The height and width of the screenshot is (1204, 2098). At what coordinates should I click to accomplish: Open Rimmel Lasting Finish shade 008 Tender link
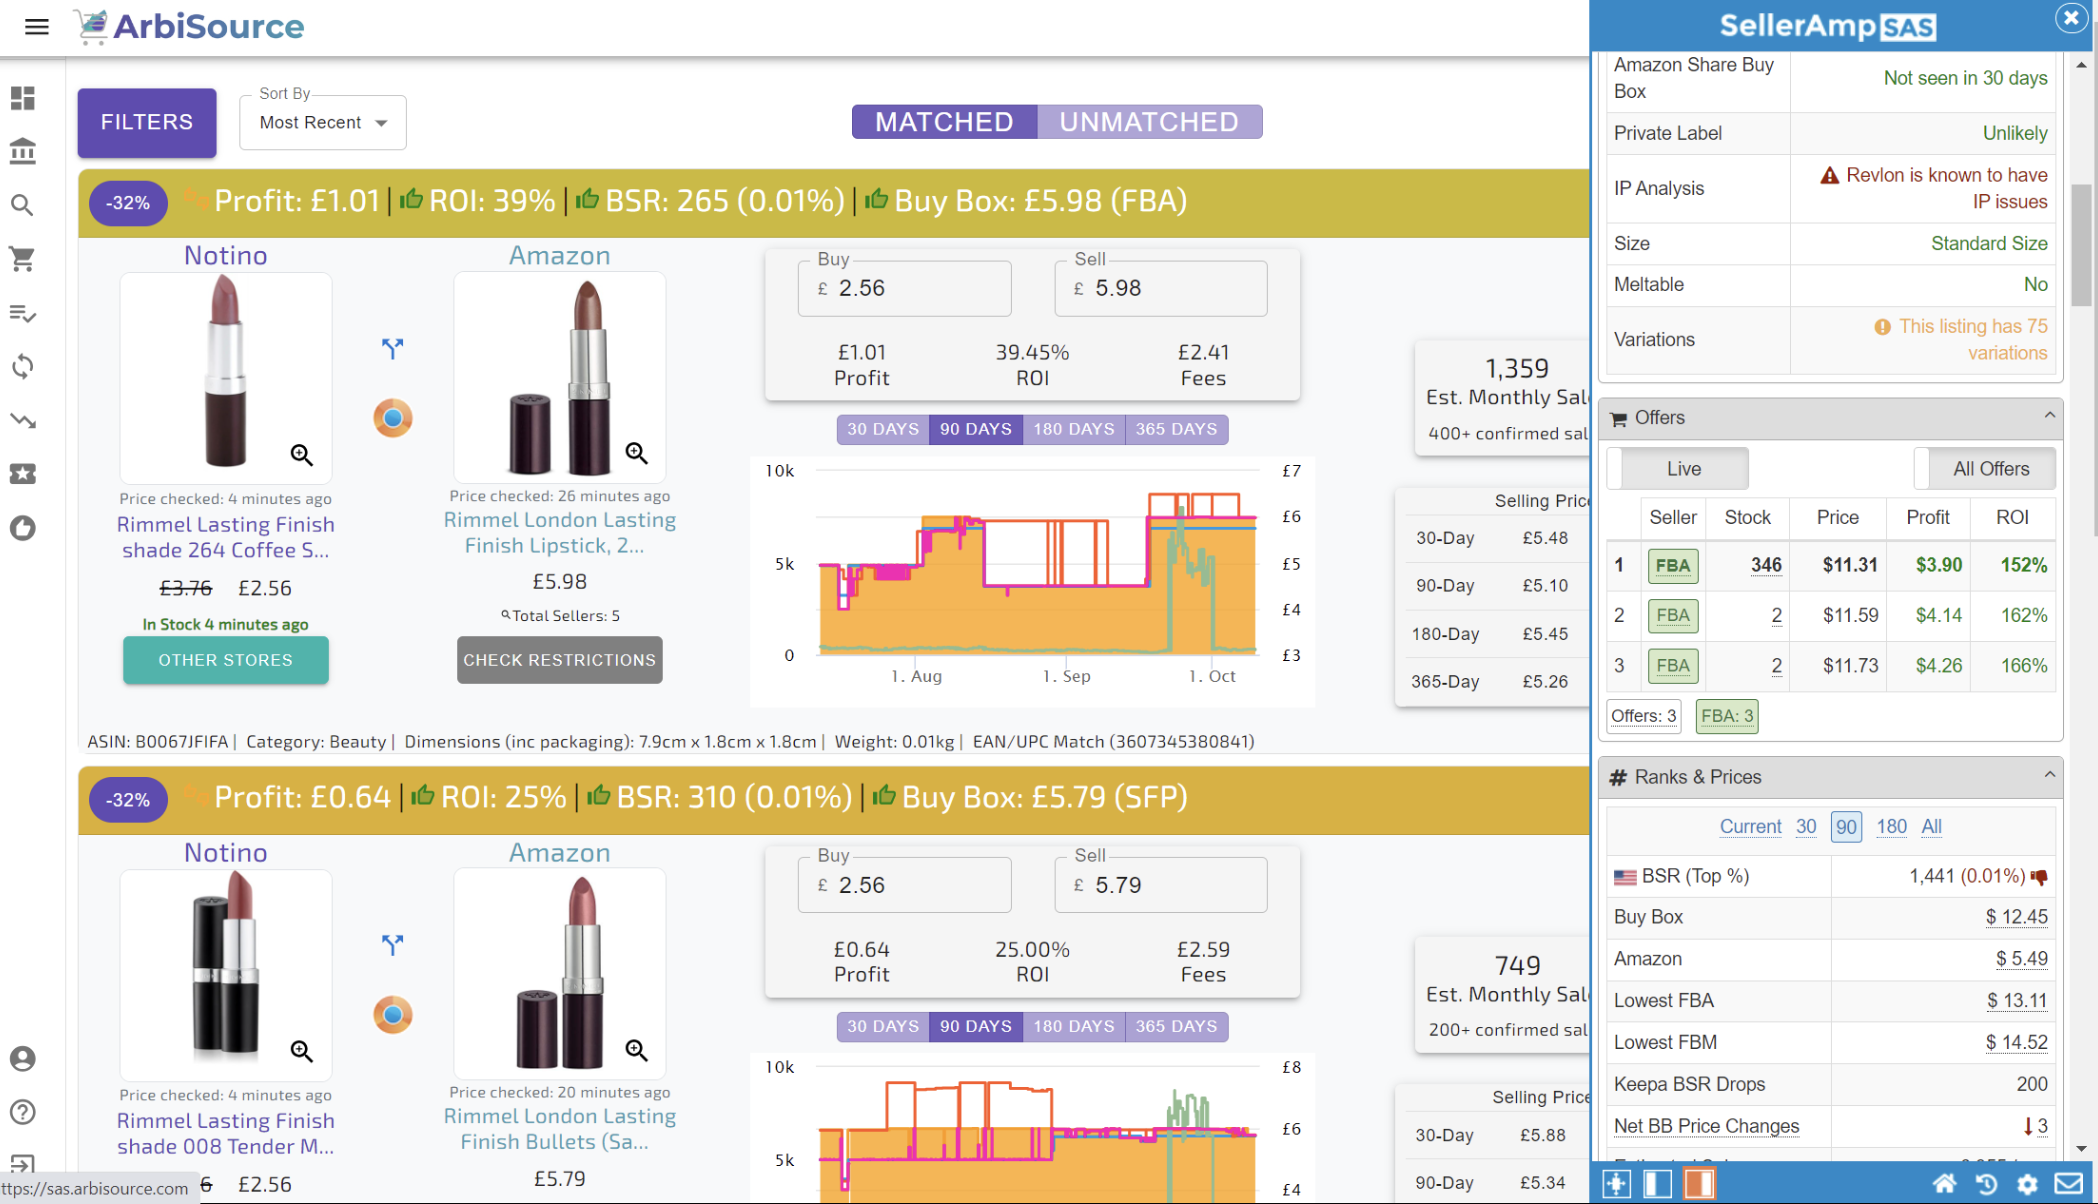226,1133
